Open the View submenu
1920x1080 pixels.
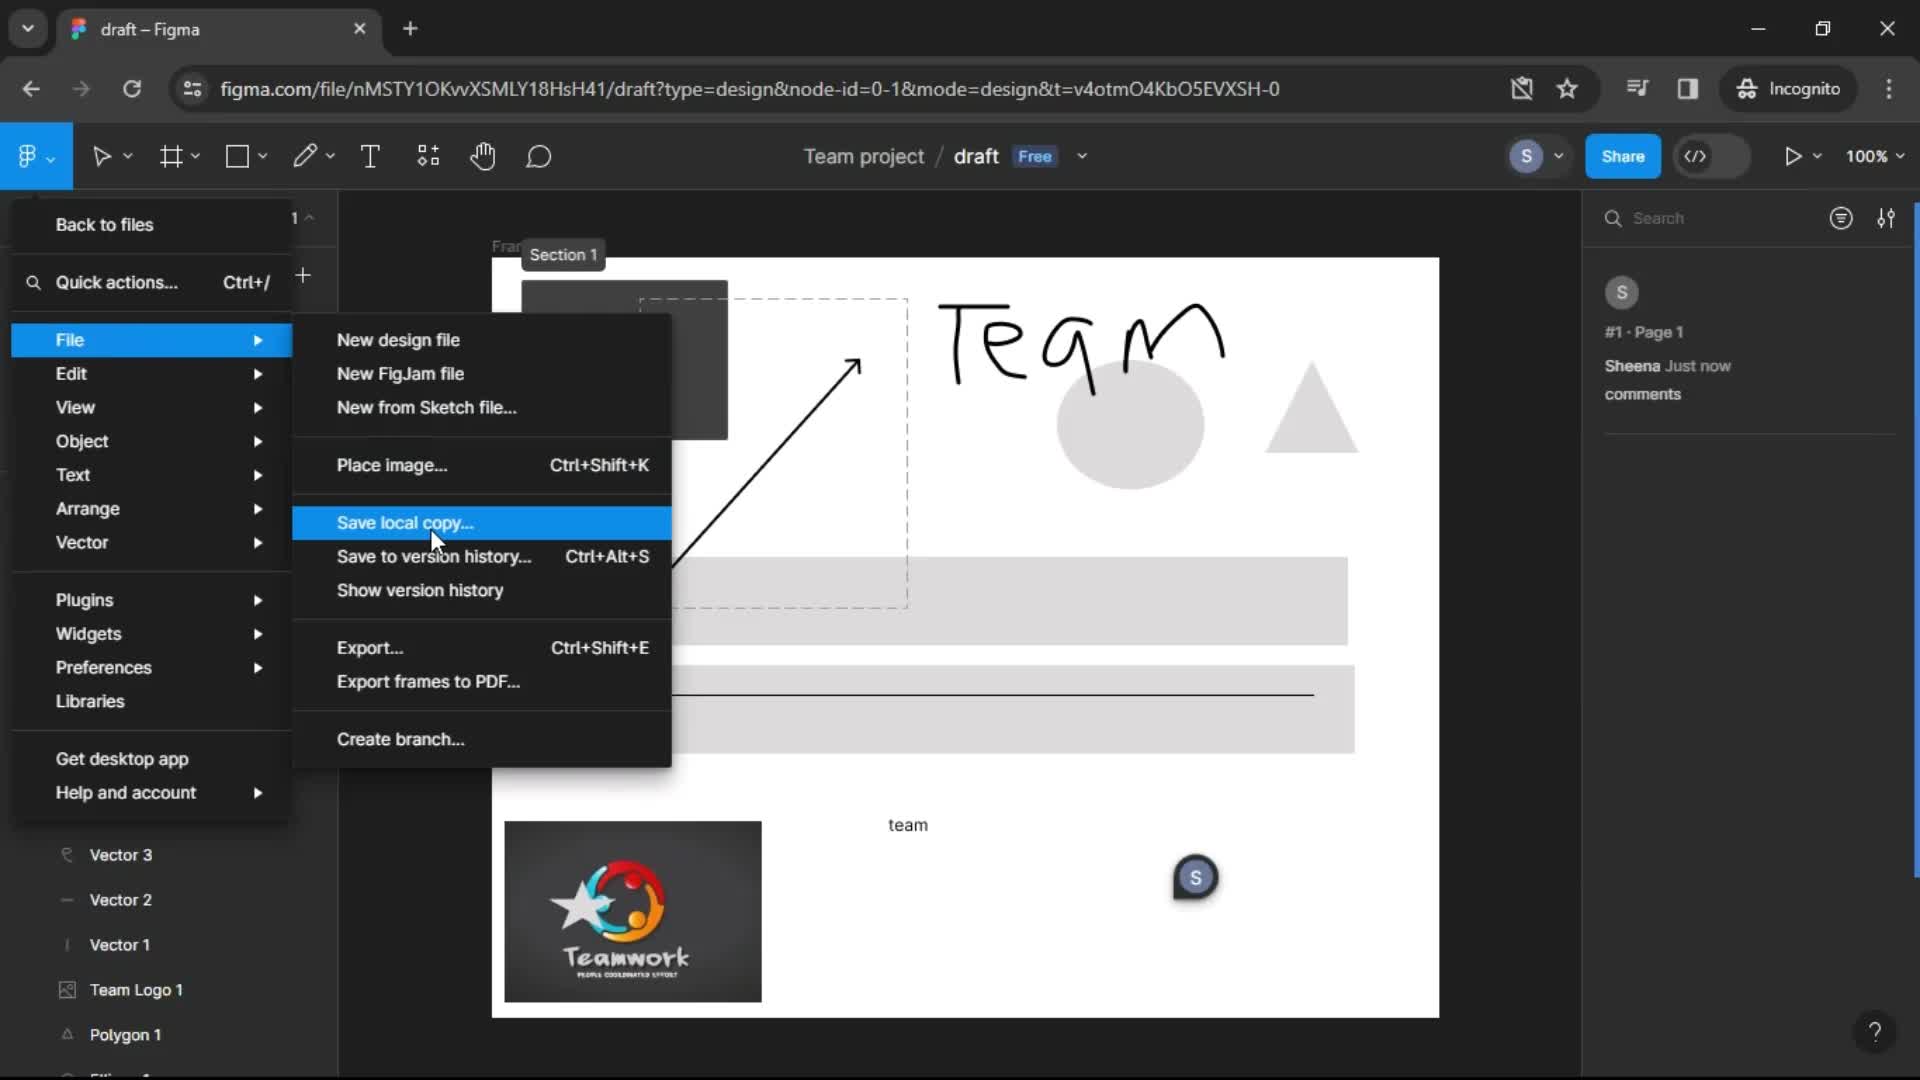[x=151, y=407]
